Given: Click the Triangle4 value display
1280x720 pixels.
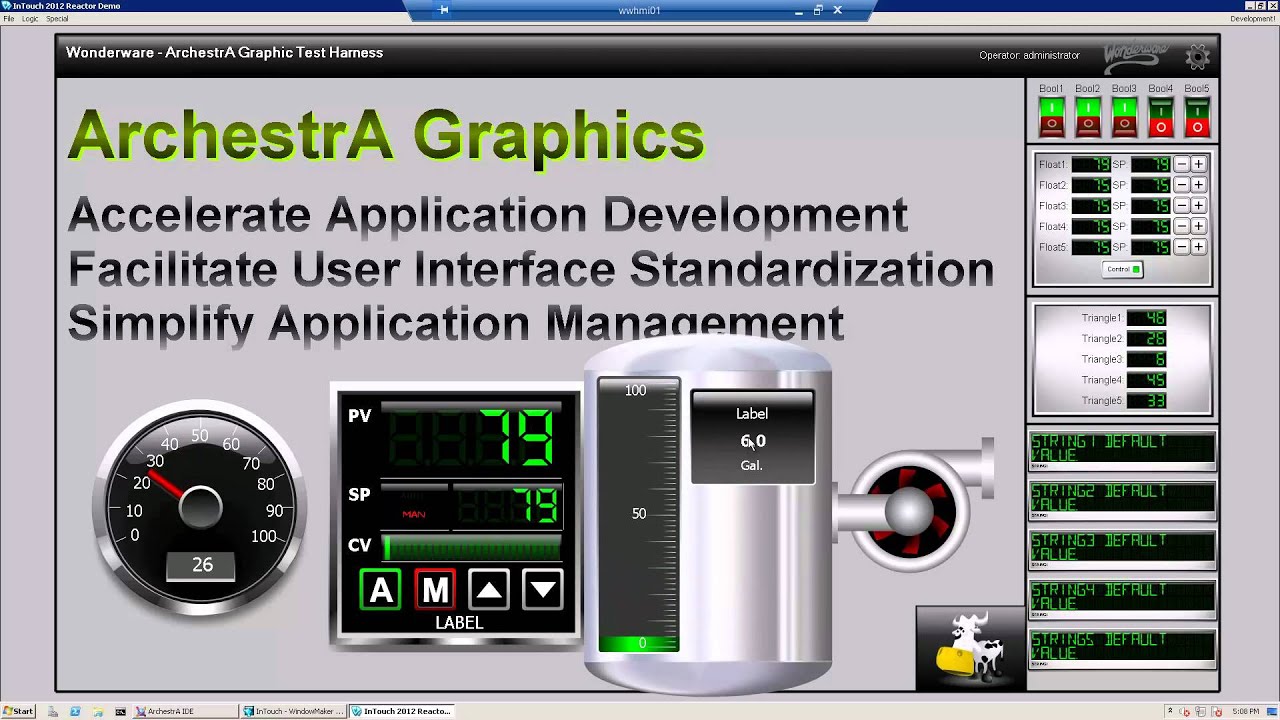Looking at the screenshot, I should pos(1146,380).
